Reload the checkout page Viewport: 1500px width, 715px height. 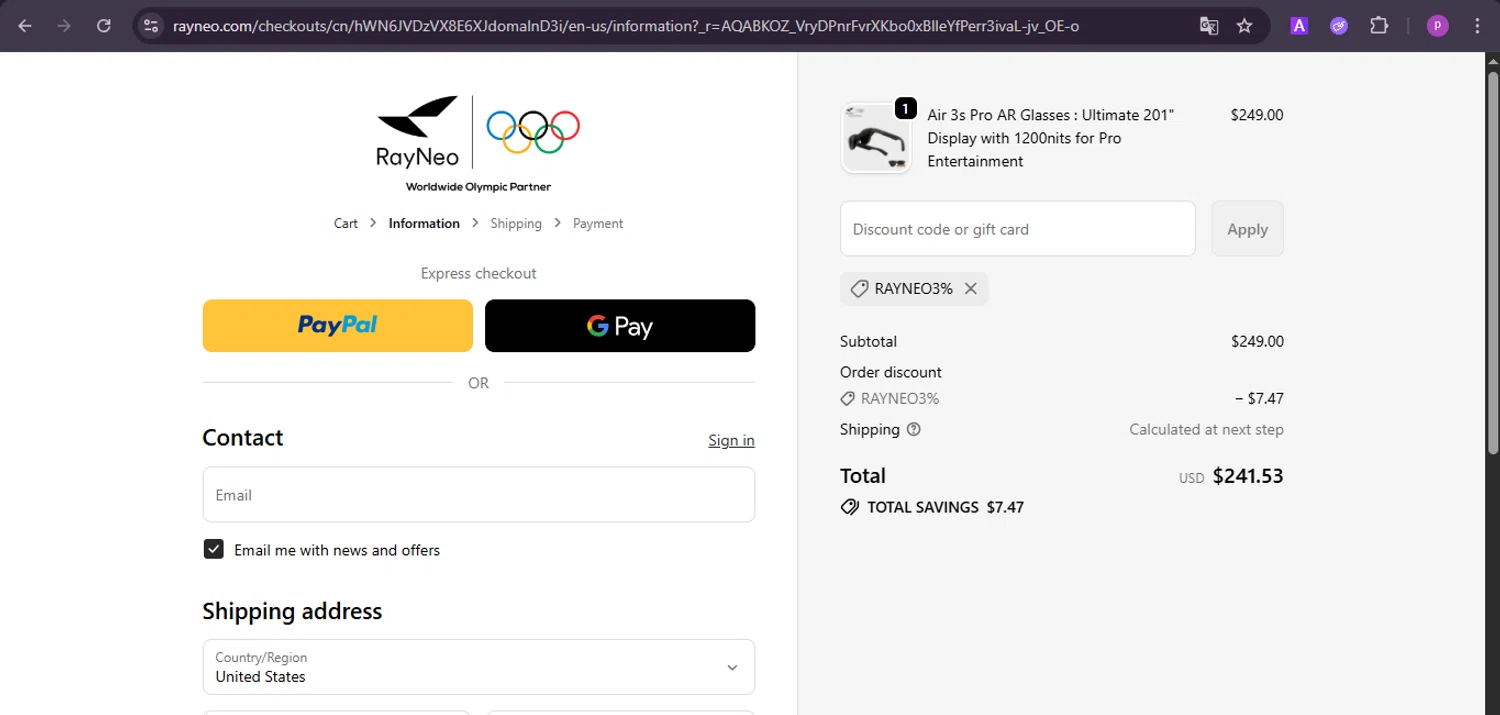104,26
